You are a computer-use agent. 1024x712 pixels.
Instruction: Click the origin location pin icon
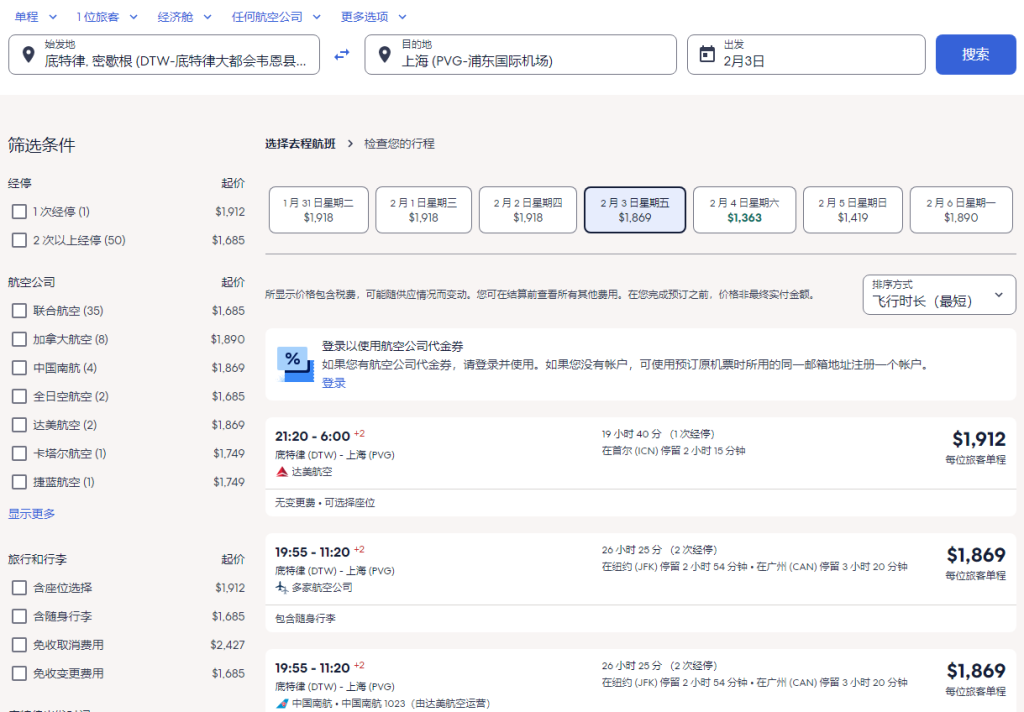[x=27, y=54]
